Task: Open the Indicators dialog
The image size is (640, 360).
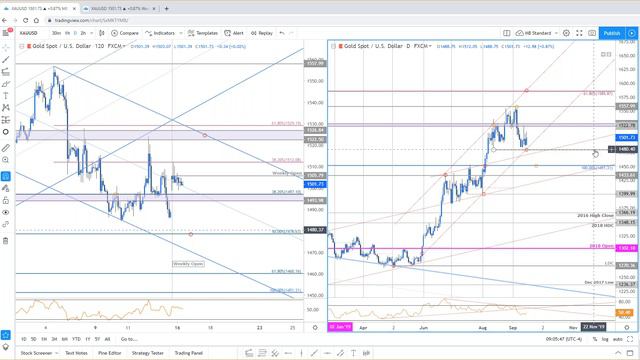Action: click(x=160, y=33)
